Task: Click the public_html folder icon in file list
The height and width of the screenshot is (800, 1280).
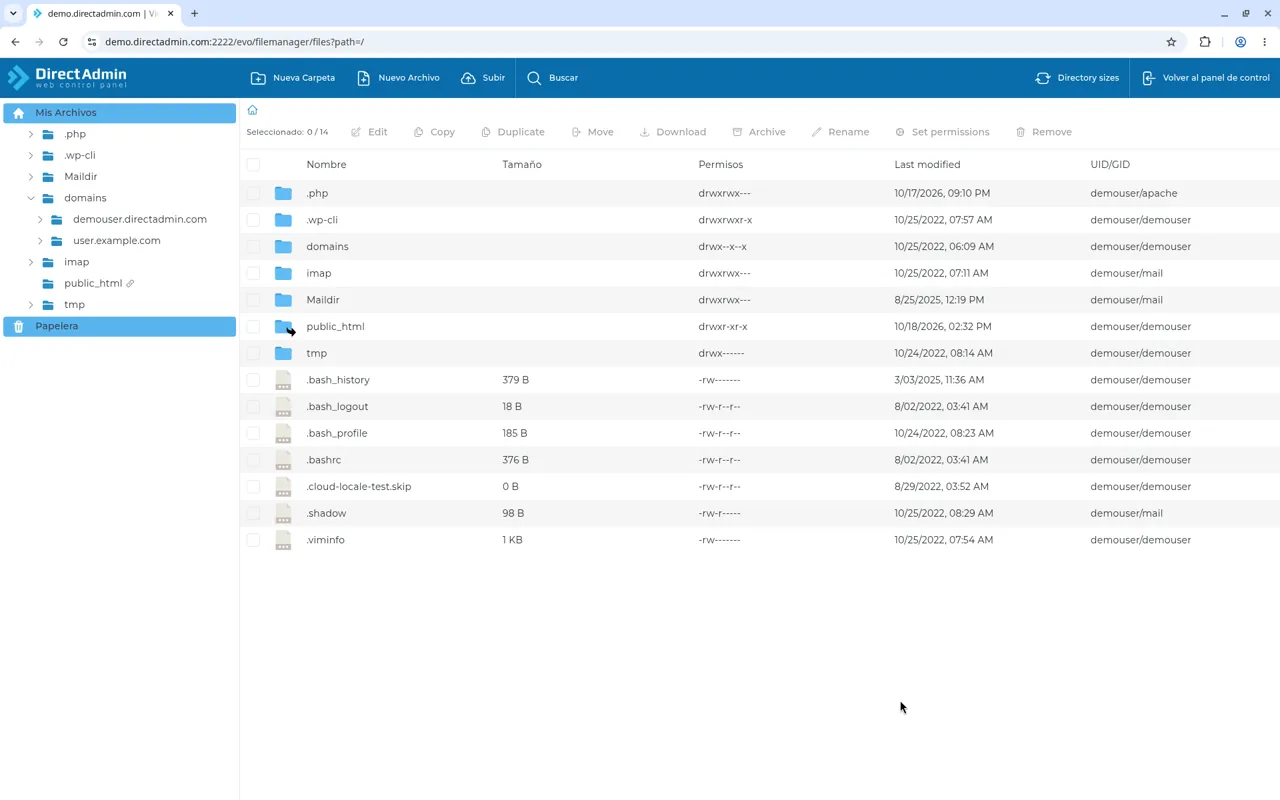Action: pyautogui.click(x=284, y=327)
